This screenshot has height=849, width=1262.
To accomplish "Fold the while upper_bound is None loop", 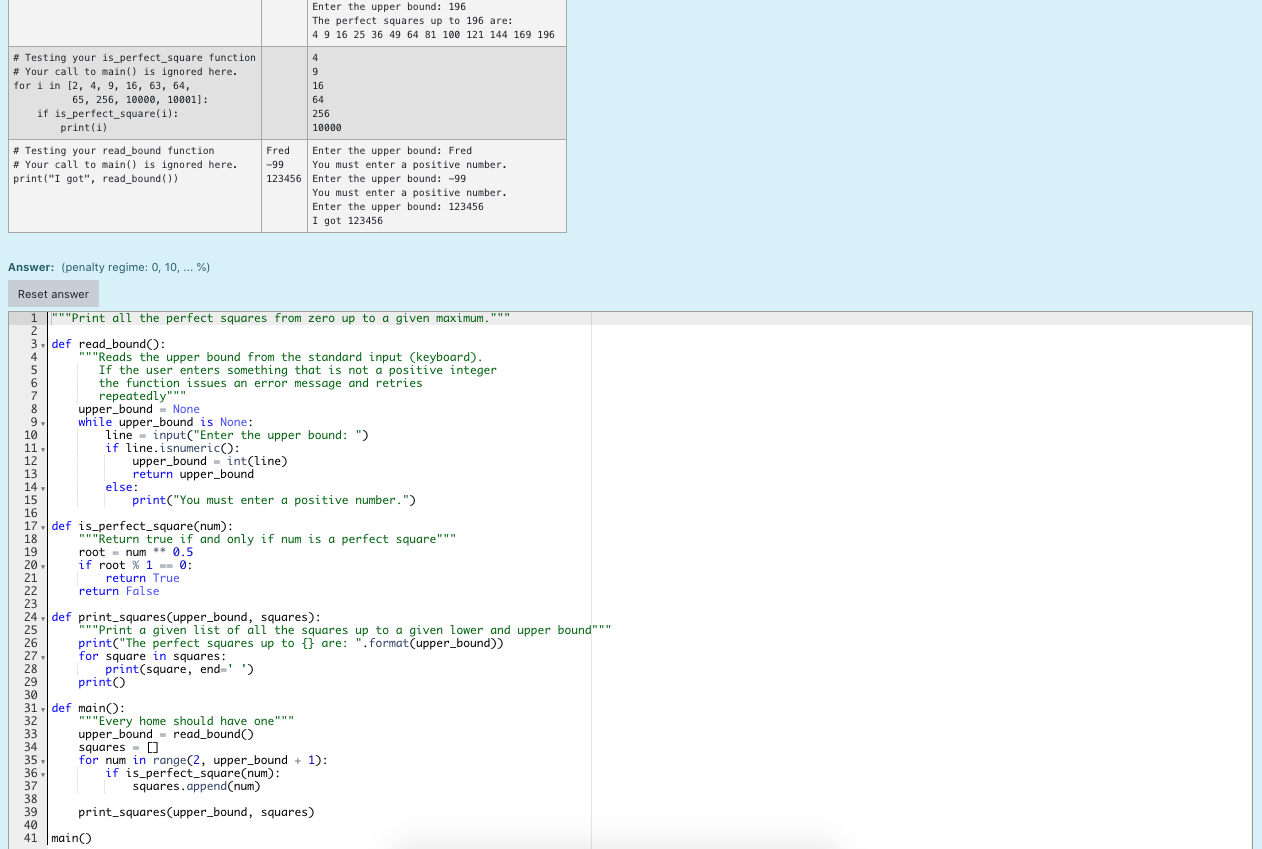I will click(x=43, y=423).
